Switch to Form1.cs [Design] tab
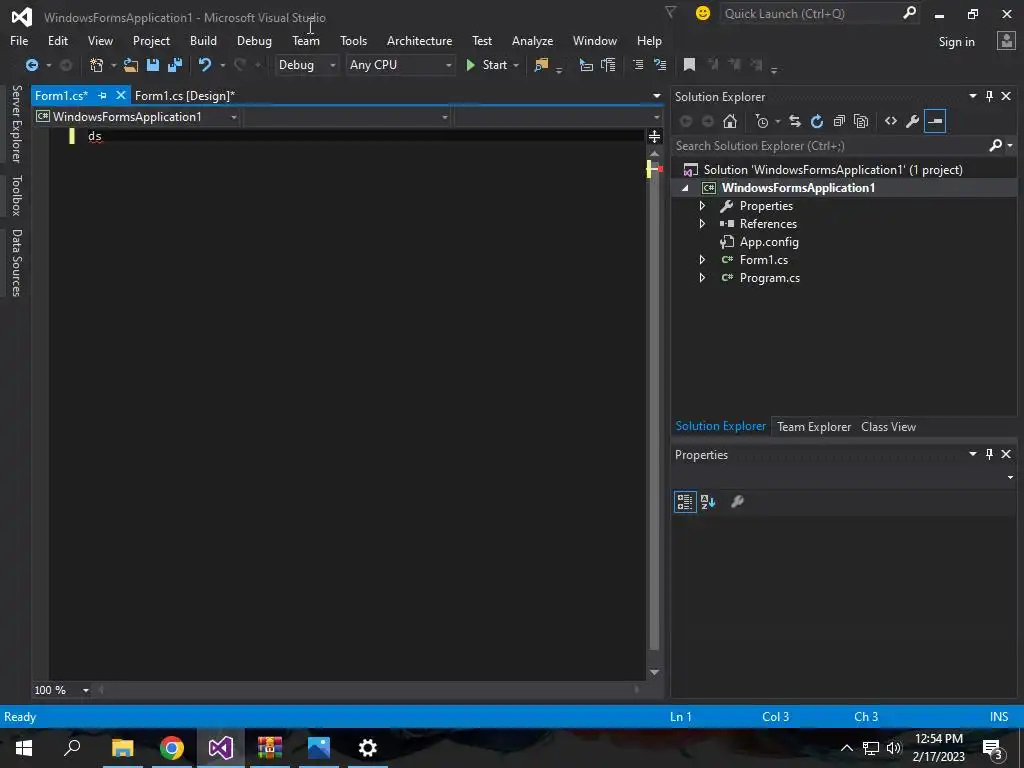1024x768 pixels. click(x=185, y=95)
